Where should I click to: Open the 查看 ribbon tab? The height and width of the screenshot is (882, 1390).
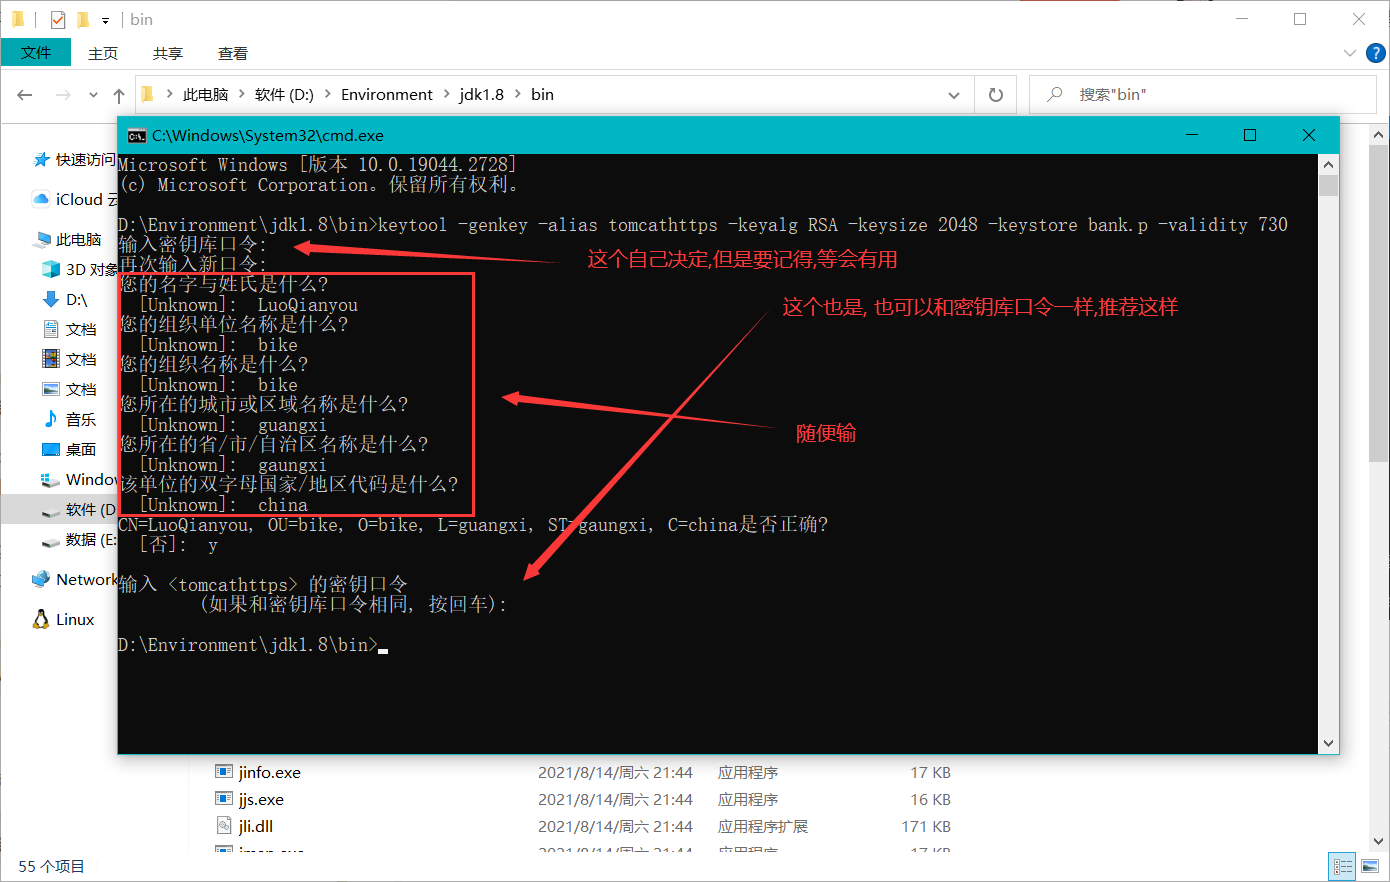point(233,54)
